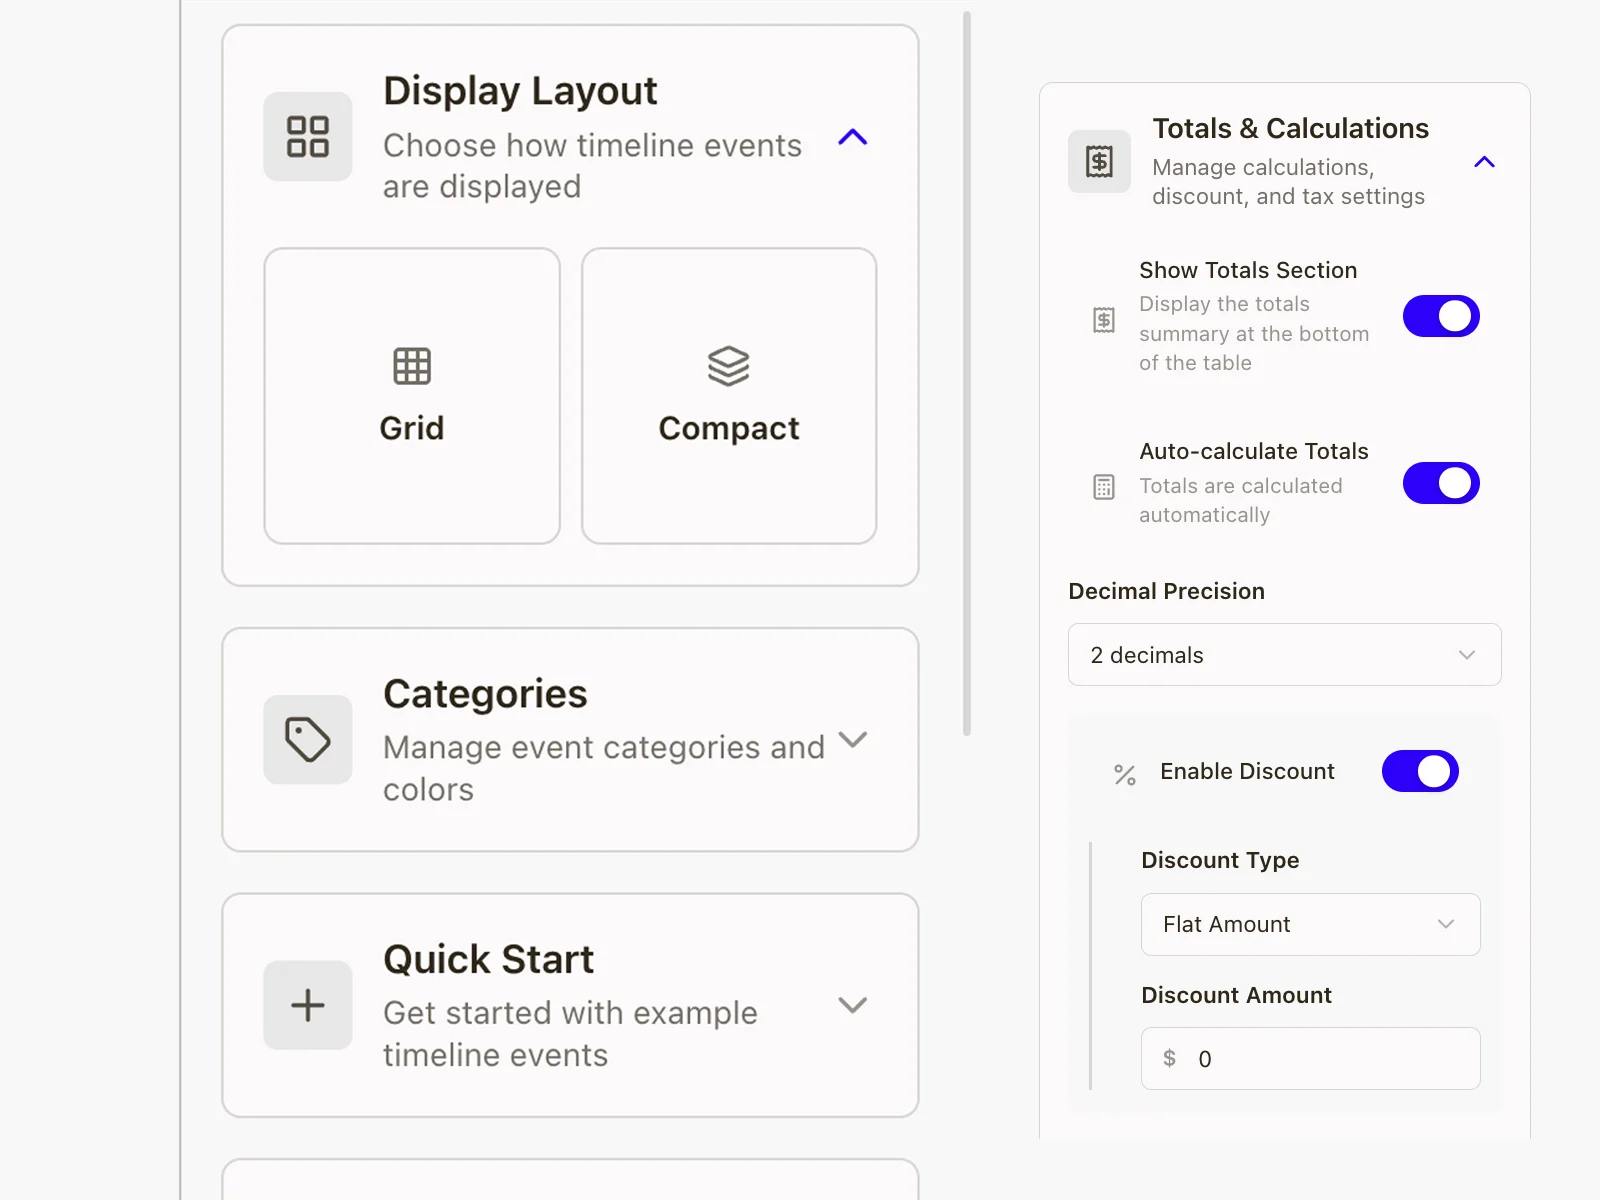Image resolution: width=1600 pixels, height=1200 pixels.
Task: Expand the Quick Start section
Action: pyautogui.click(x=852, y=1004)
